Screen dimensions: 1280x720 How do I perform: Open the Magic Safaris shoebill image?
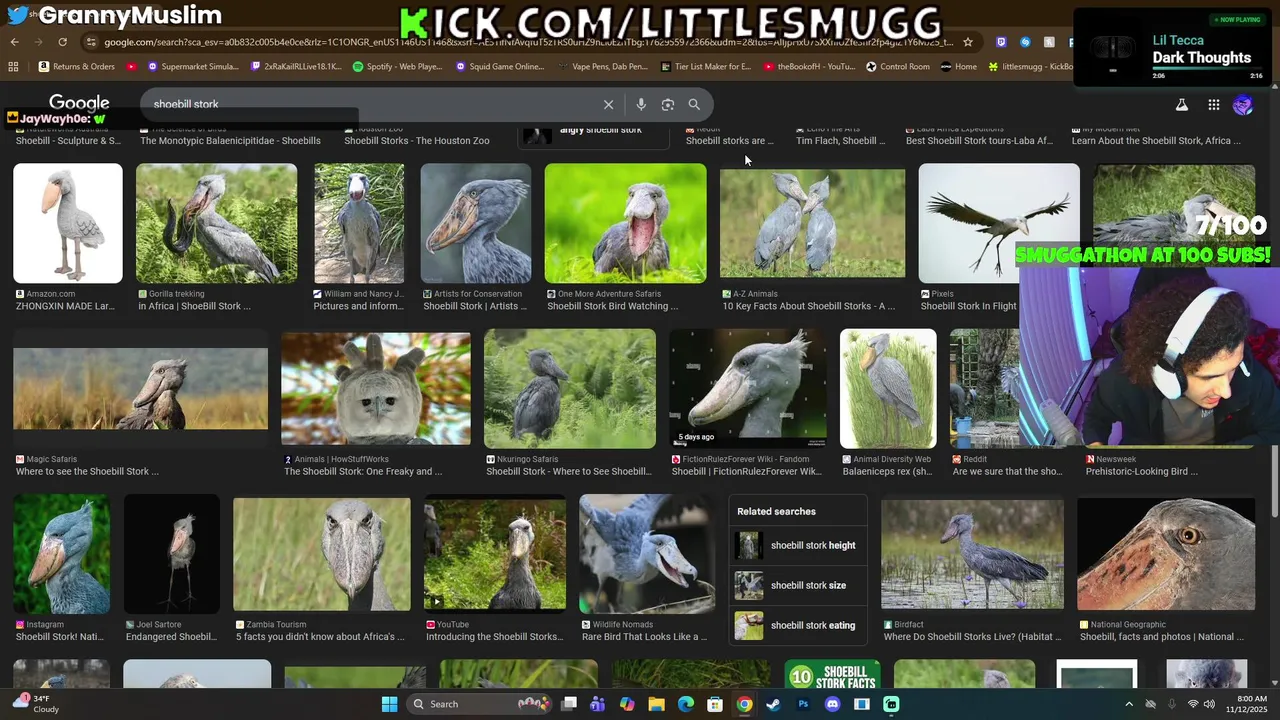pos(140,388)
